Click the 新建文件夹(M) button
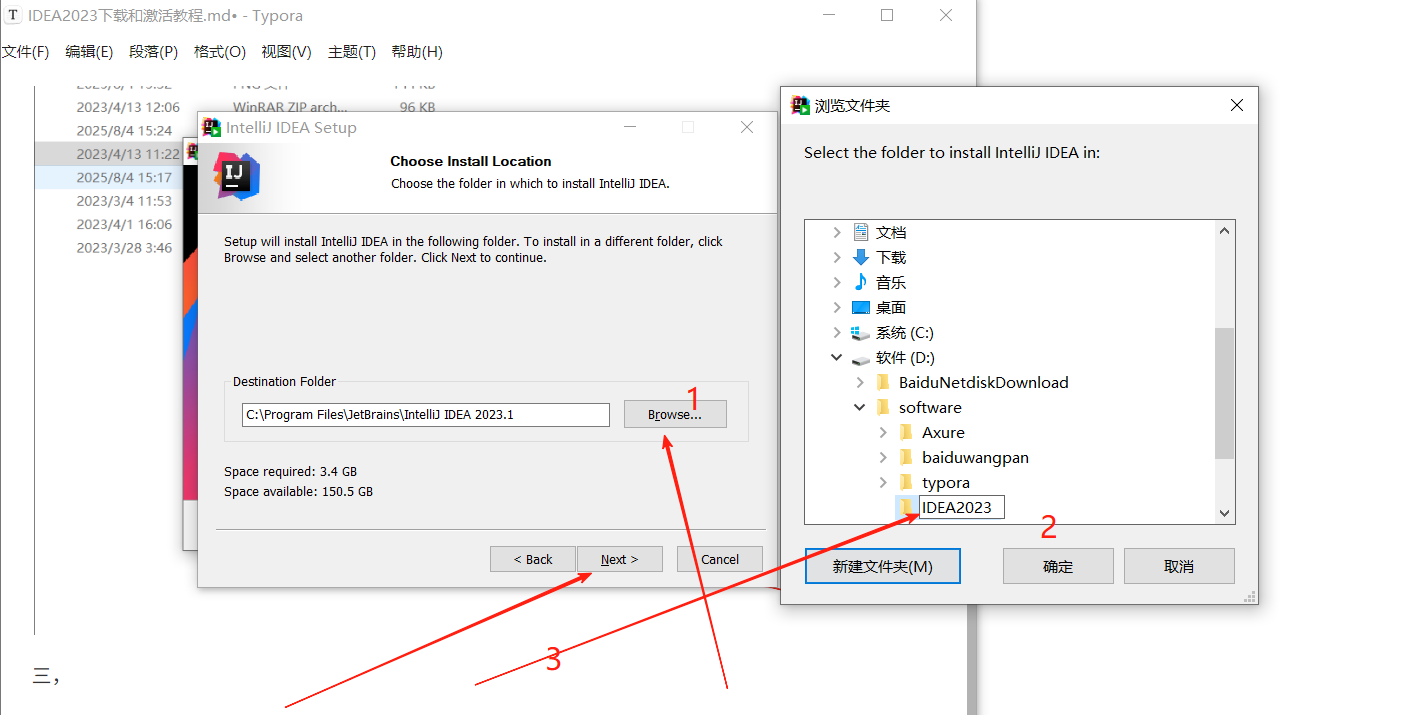This screenshot has width=1406, height=715. [x=882, y=566]
